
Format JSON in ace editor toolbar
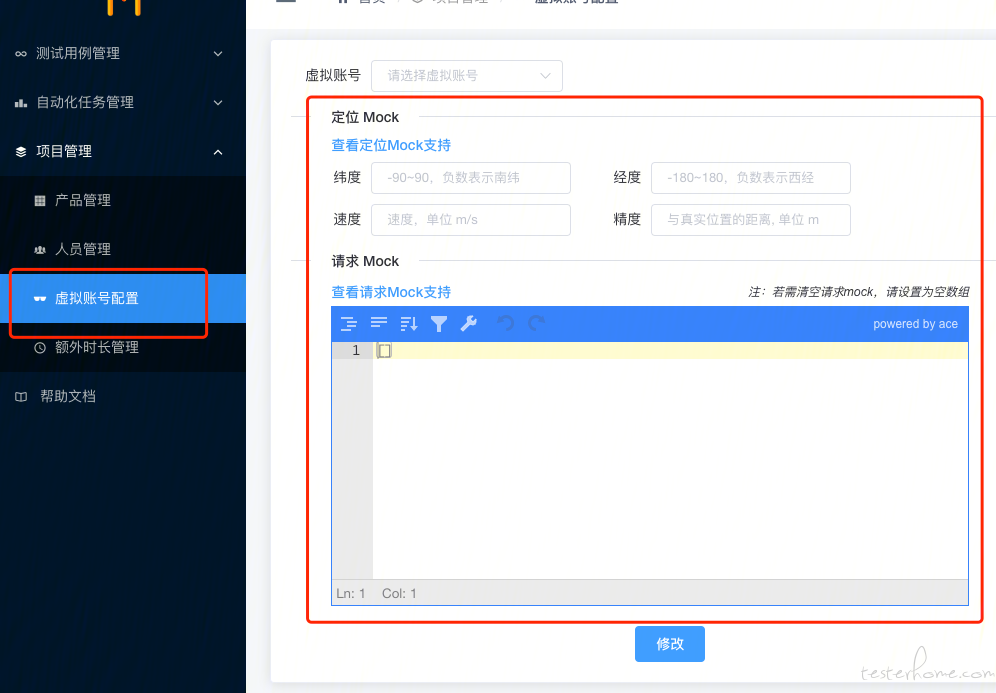(348, 324)
